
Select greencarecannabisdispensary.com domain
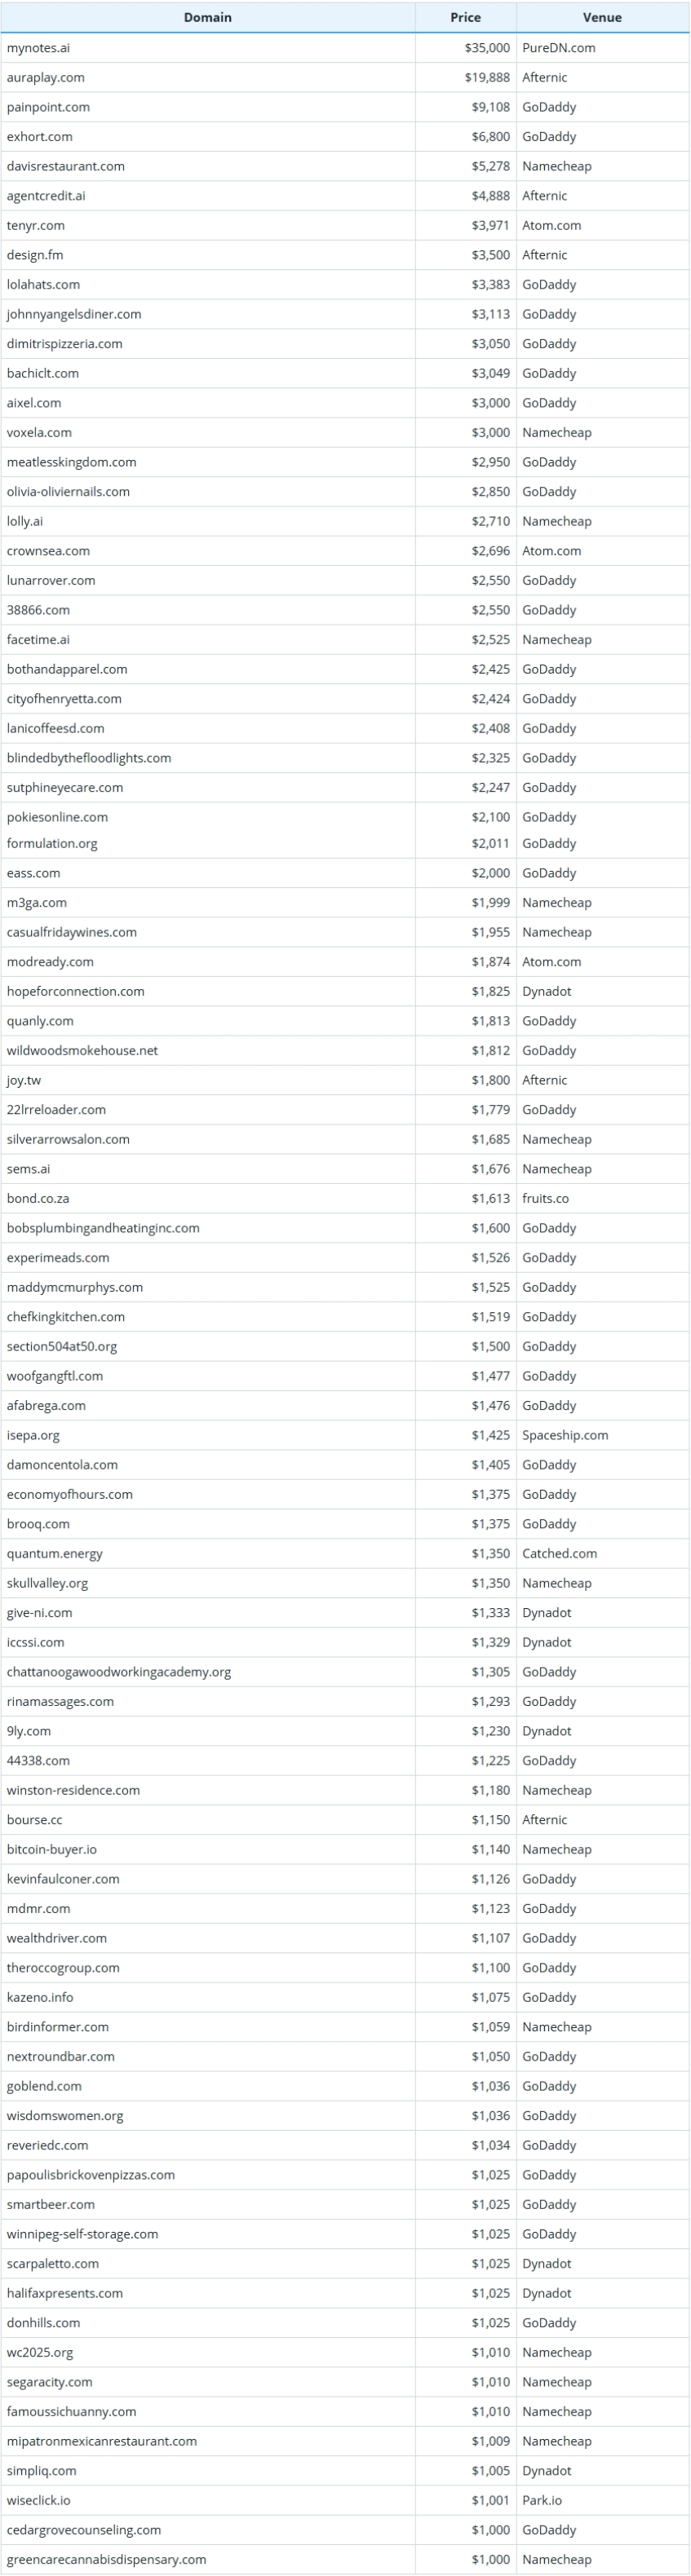coord(106,2559)
